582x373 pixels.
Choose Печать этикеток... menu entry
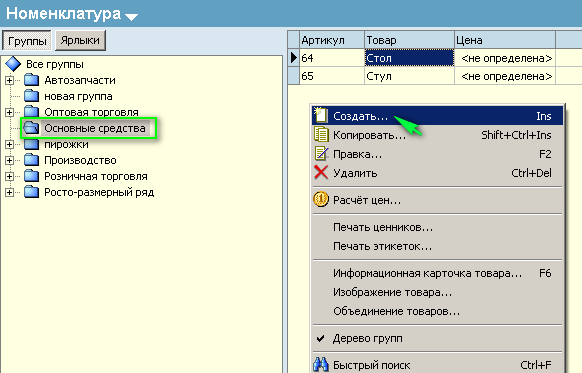pyautogui.click(x=437, y=246)
